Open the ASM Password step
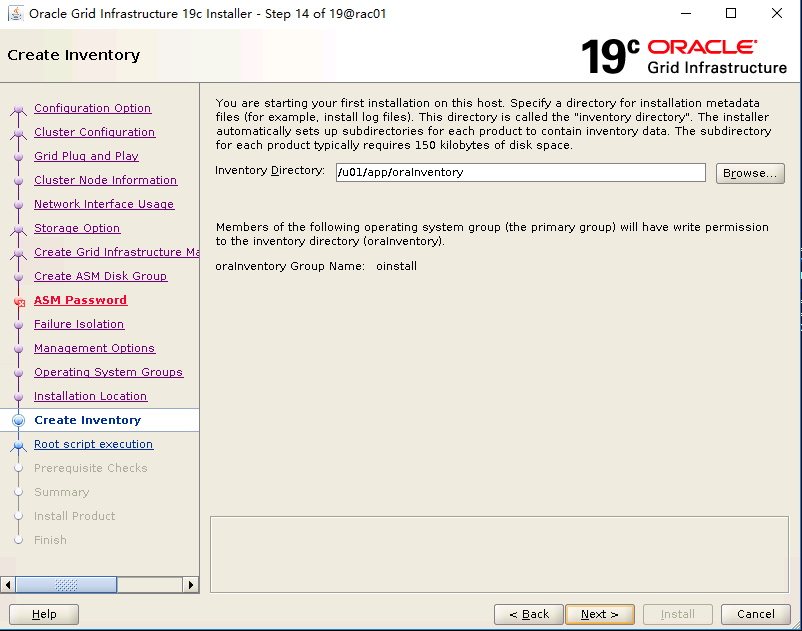The width and height of the screenshot is (802, 631). [x=80, y=300]
